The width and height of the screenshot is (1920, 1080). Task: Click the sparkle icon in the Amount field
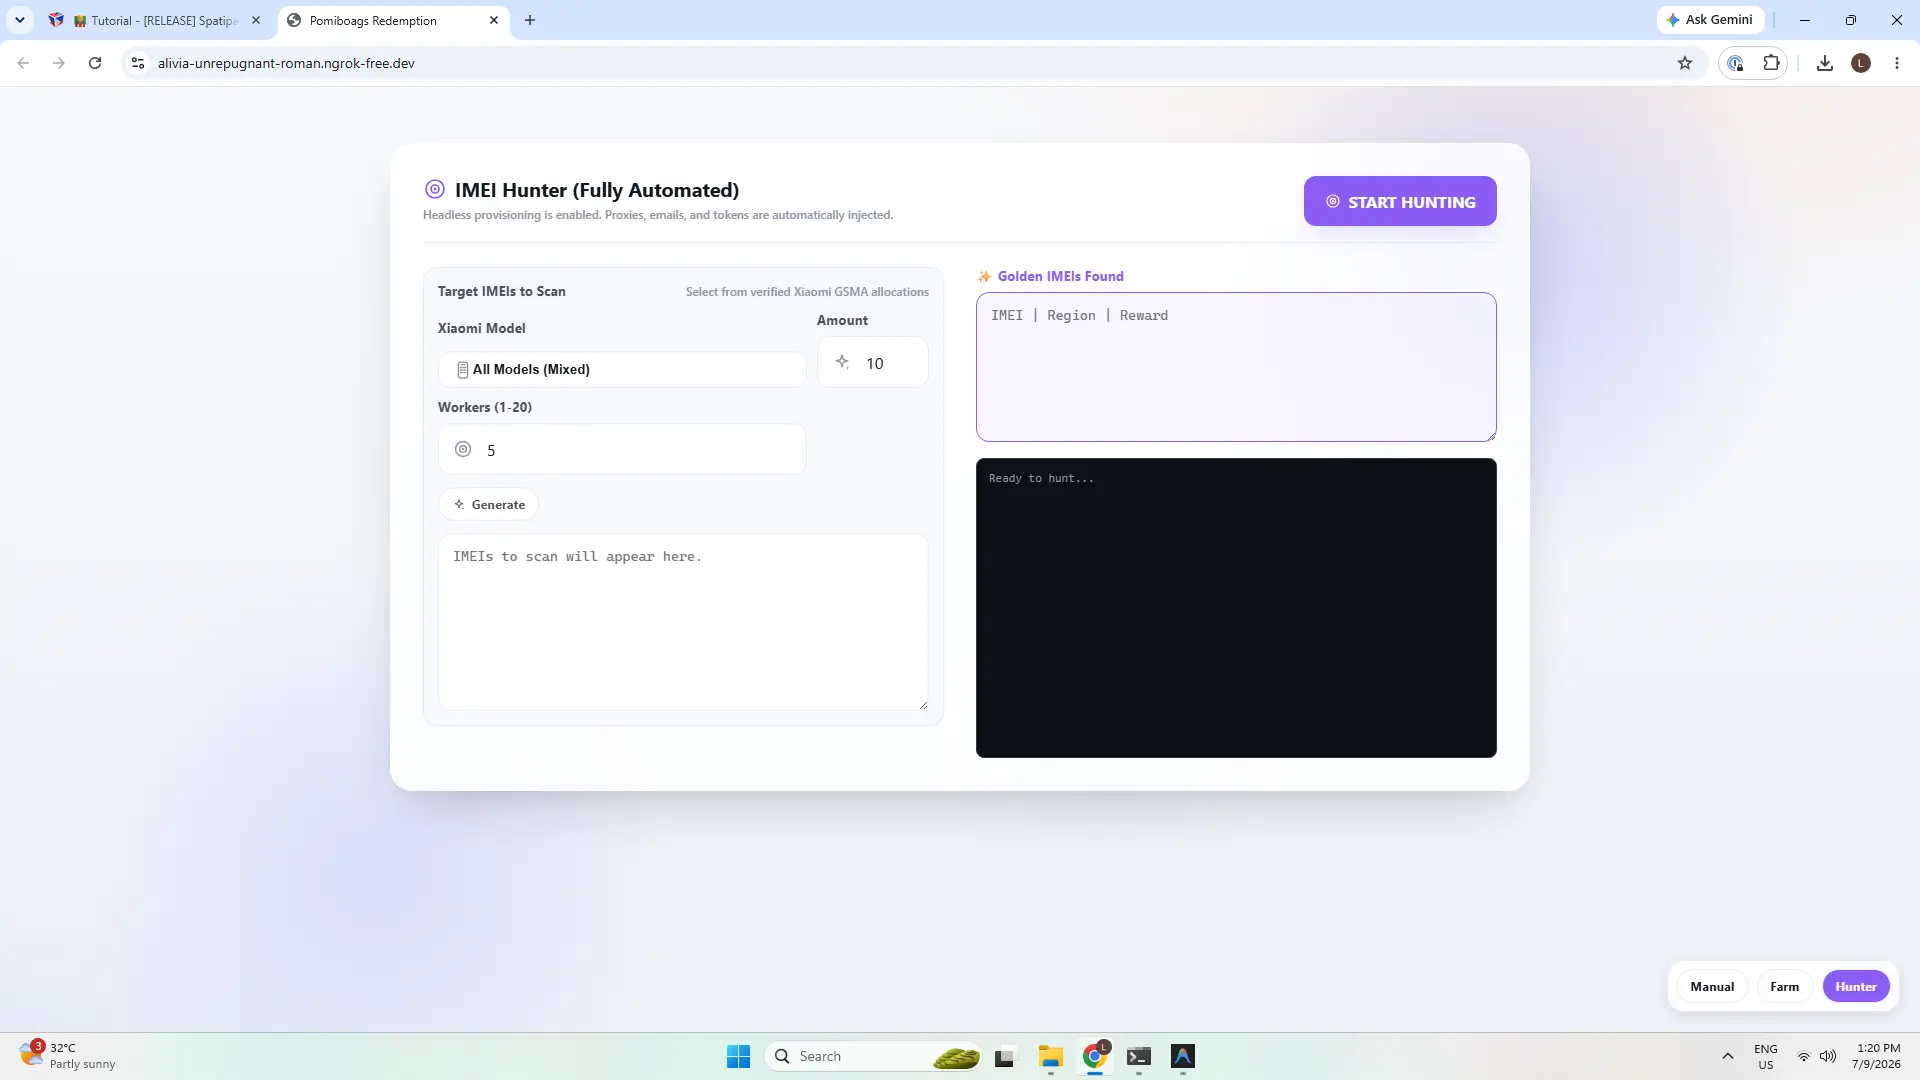tap(843, 362)
